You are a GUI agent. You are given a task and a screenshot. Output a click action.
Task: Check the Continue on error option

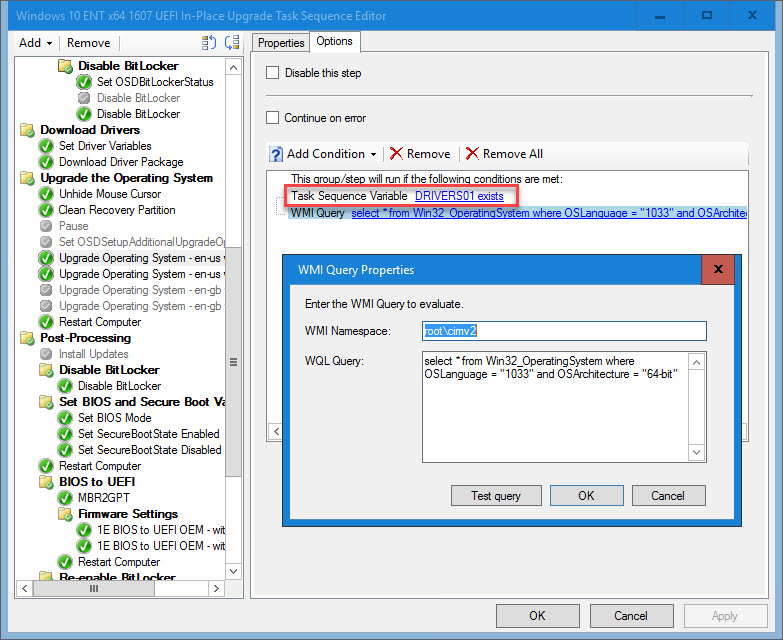[x=273, y=118]
